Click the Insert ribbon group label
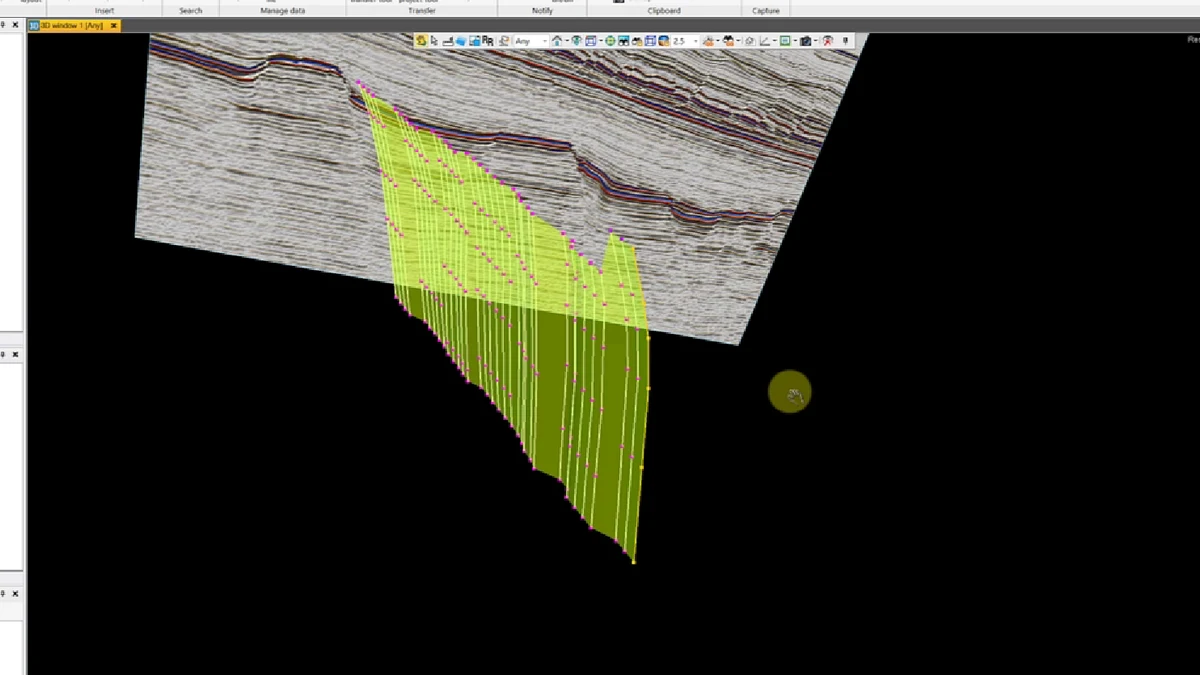The image size is (1200, 675). (104, 11)
